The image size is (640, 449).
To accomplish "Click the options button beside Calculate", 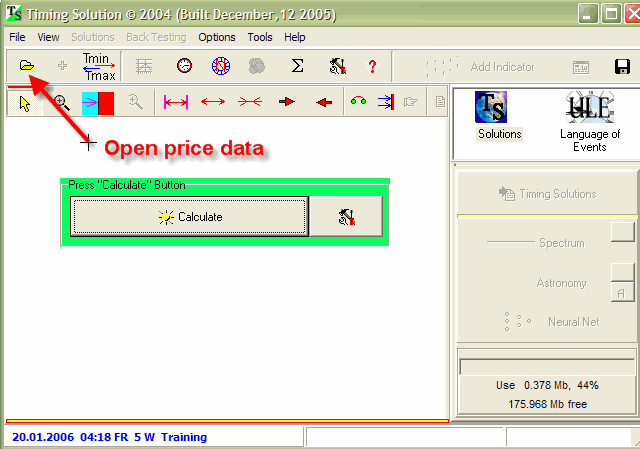I will (x=346, y=216).
